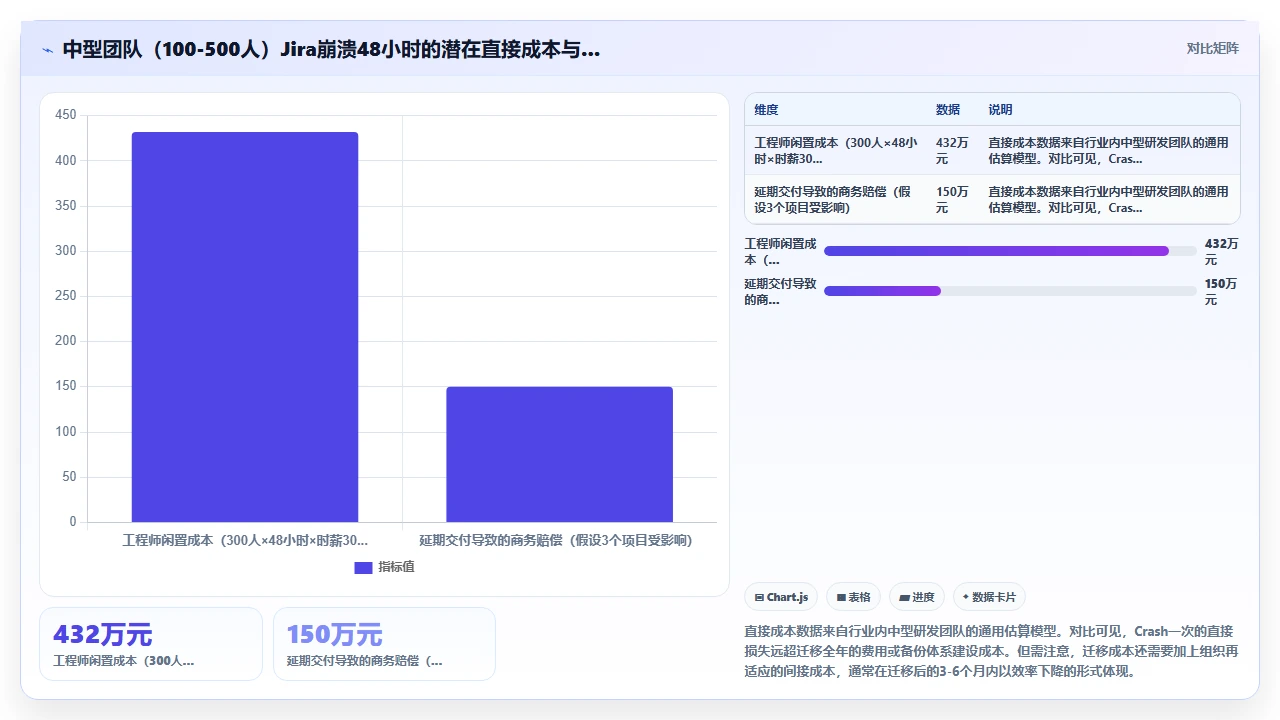Viewport: 1280px width, 720px height.
Task: Click the 工程师闲置成本 progress bar label
Action: 780,251
